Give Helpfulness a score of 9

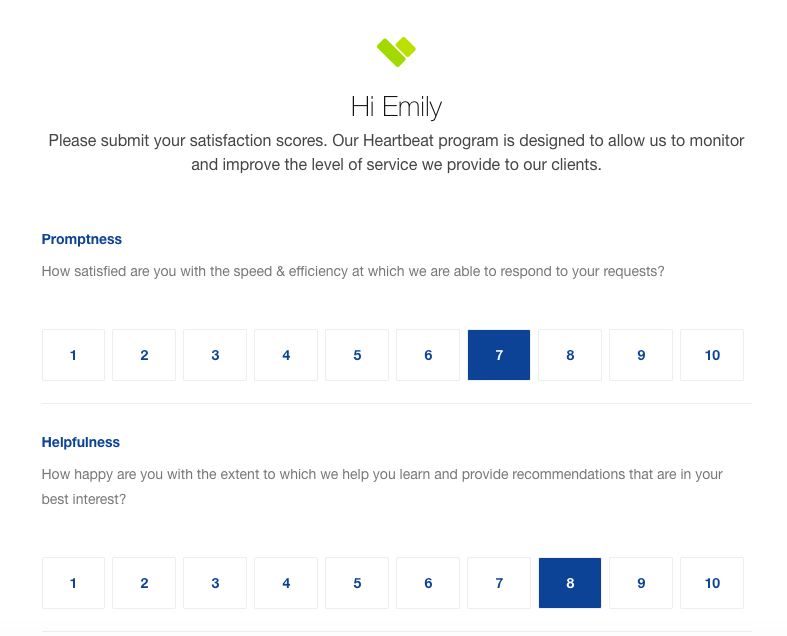[641, 583]
